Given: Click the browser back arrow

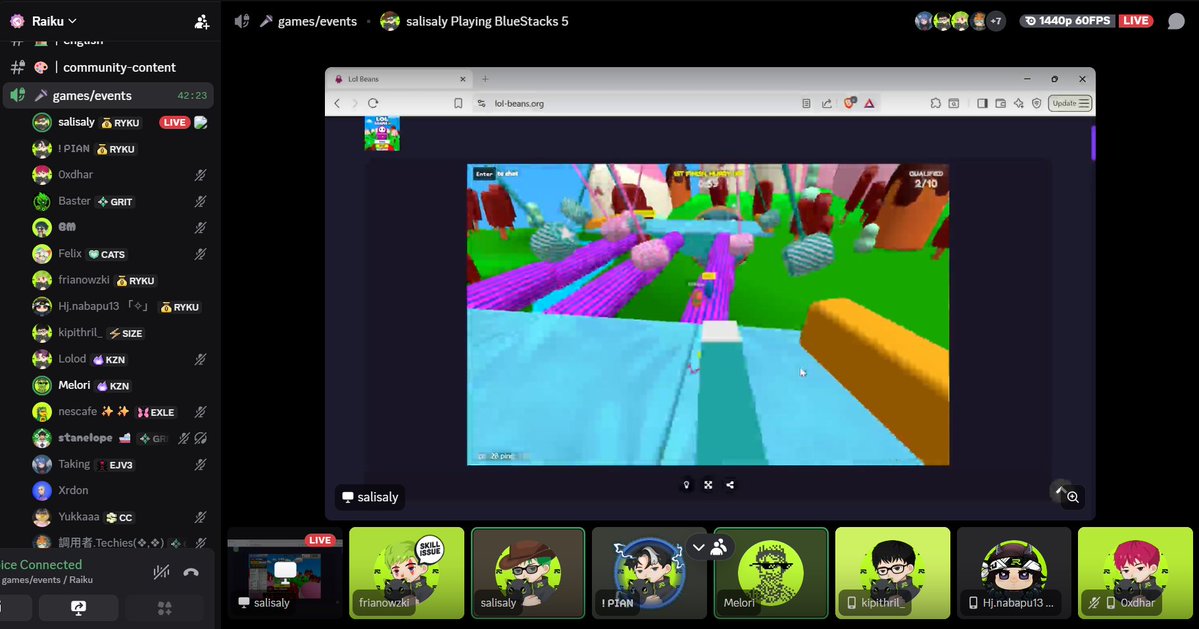Looking at the screenshot, I should (x=337, y=103).
